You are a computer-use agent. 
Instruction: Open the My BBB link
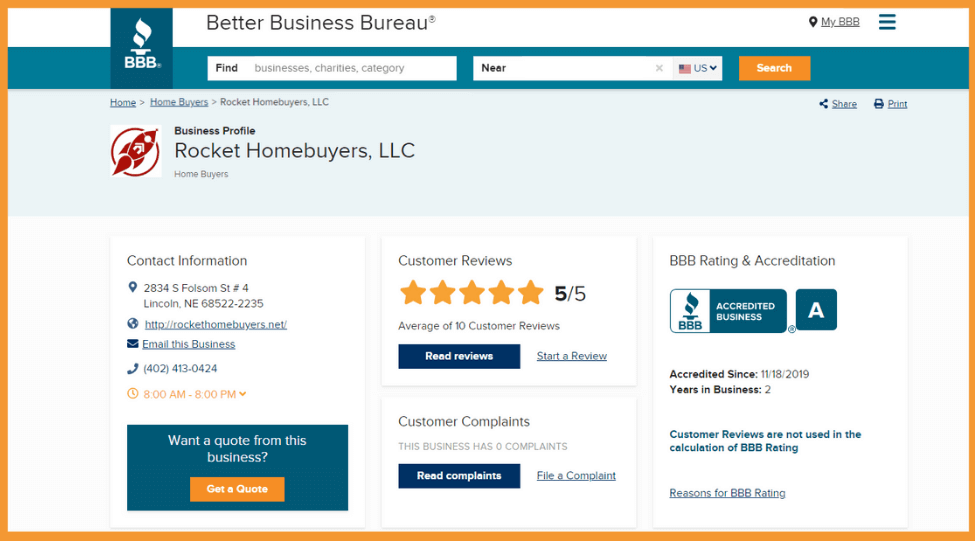point(840,22)
